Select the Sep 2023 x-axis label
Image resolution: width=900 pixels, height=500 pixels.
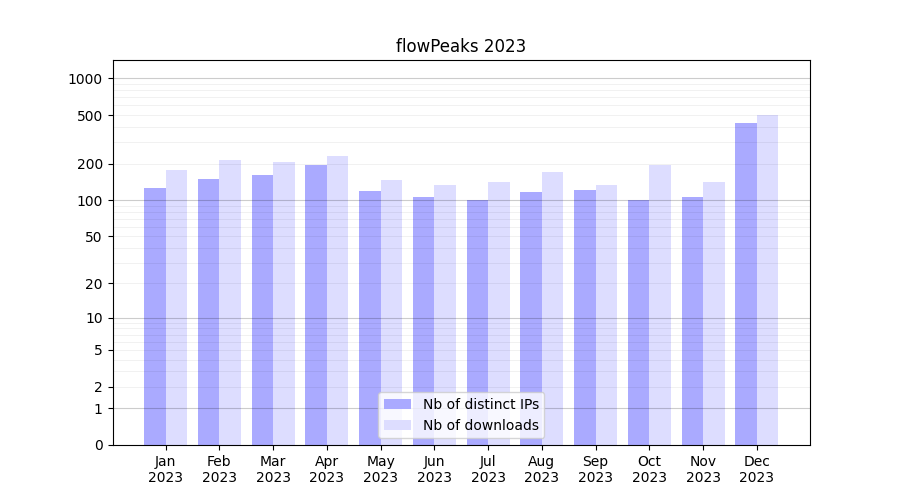click(x=595, y=469)
